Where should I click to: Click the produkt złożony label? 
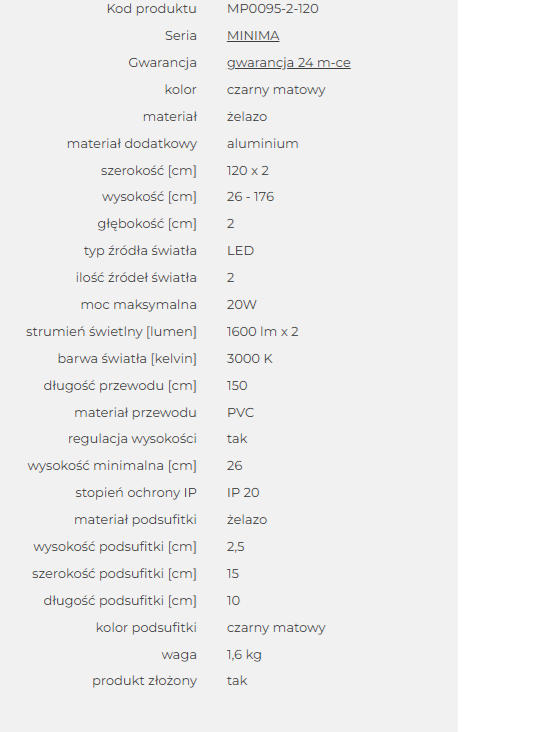click(x=144, y=681)
